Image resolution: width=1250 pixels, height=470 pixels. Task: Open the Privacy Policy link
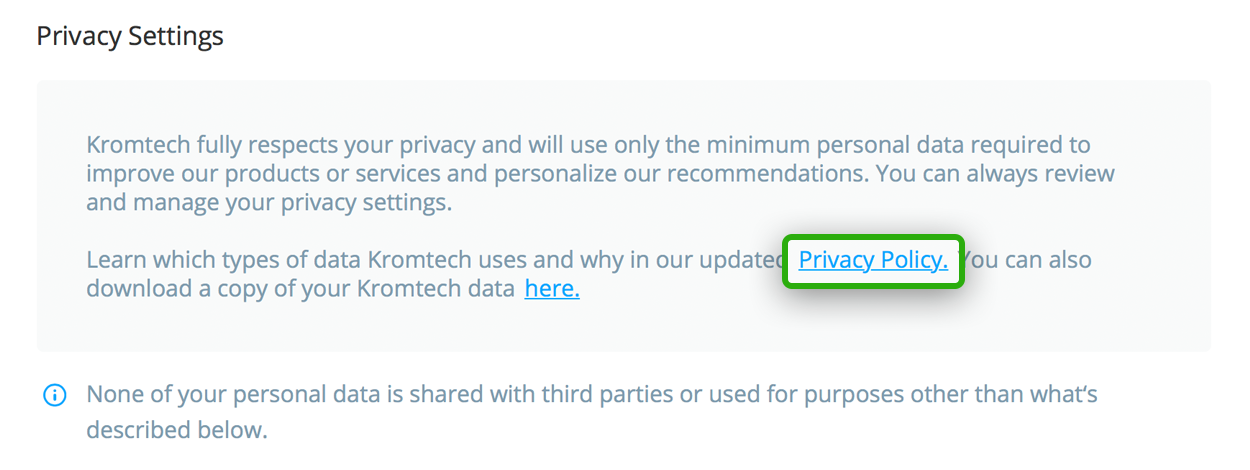click(873, 261)
